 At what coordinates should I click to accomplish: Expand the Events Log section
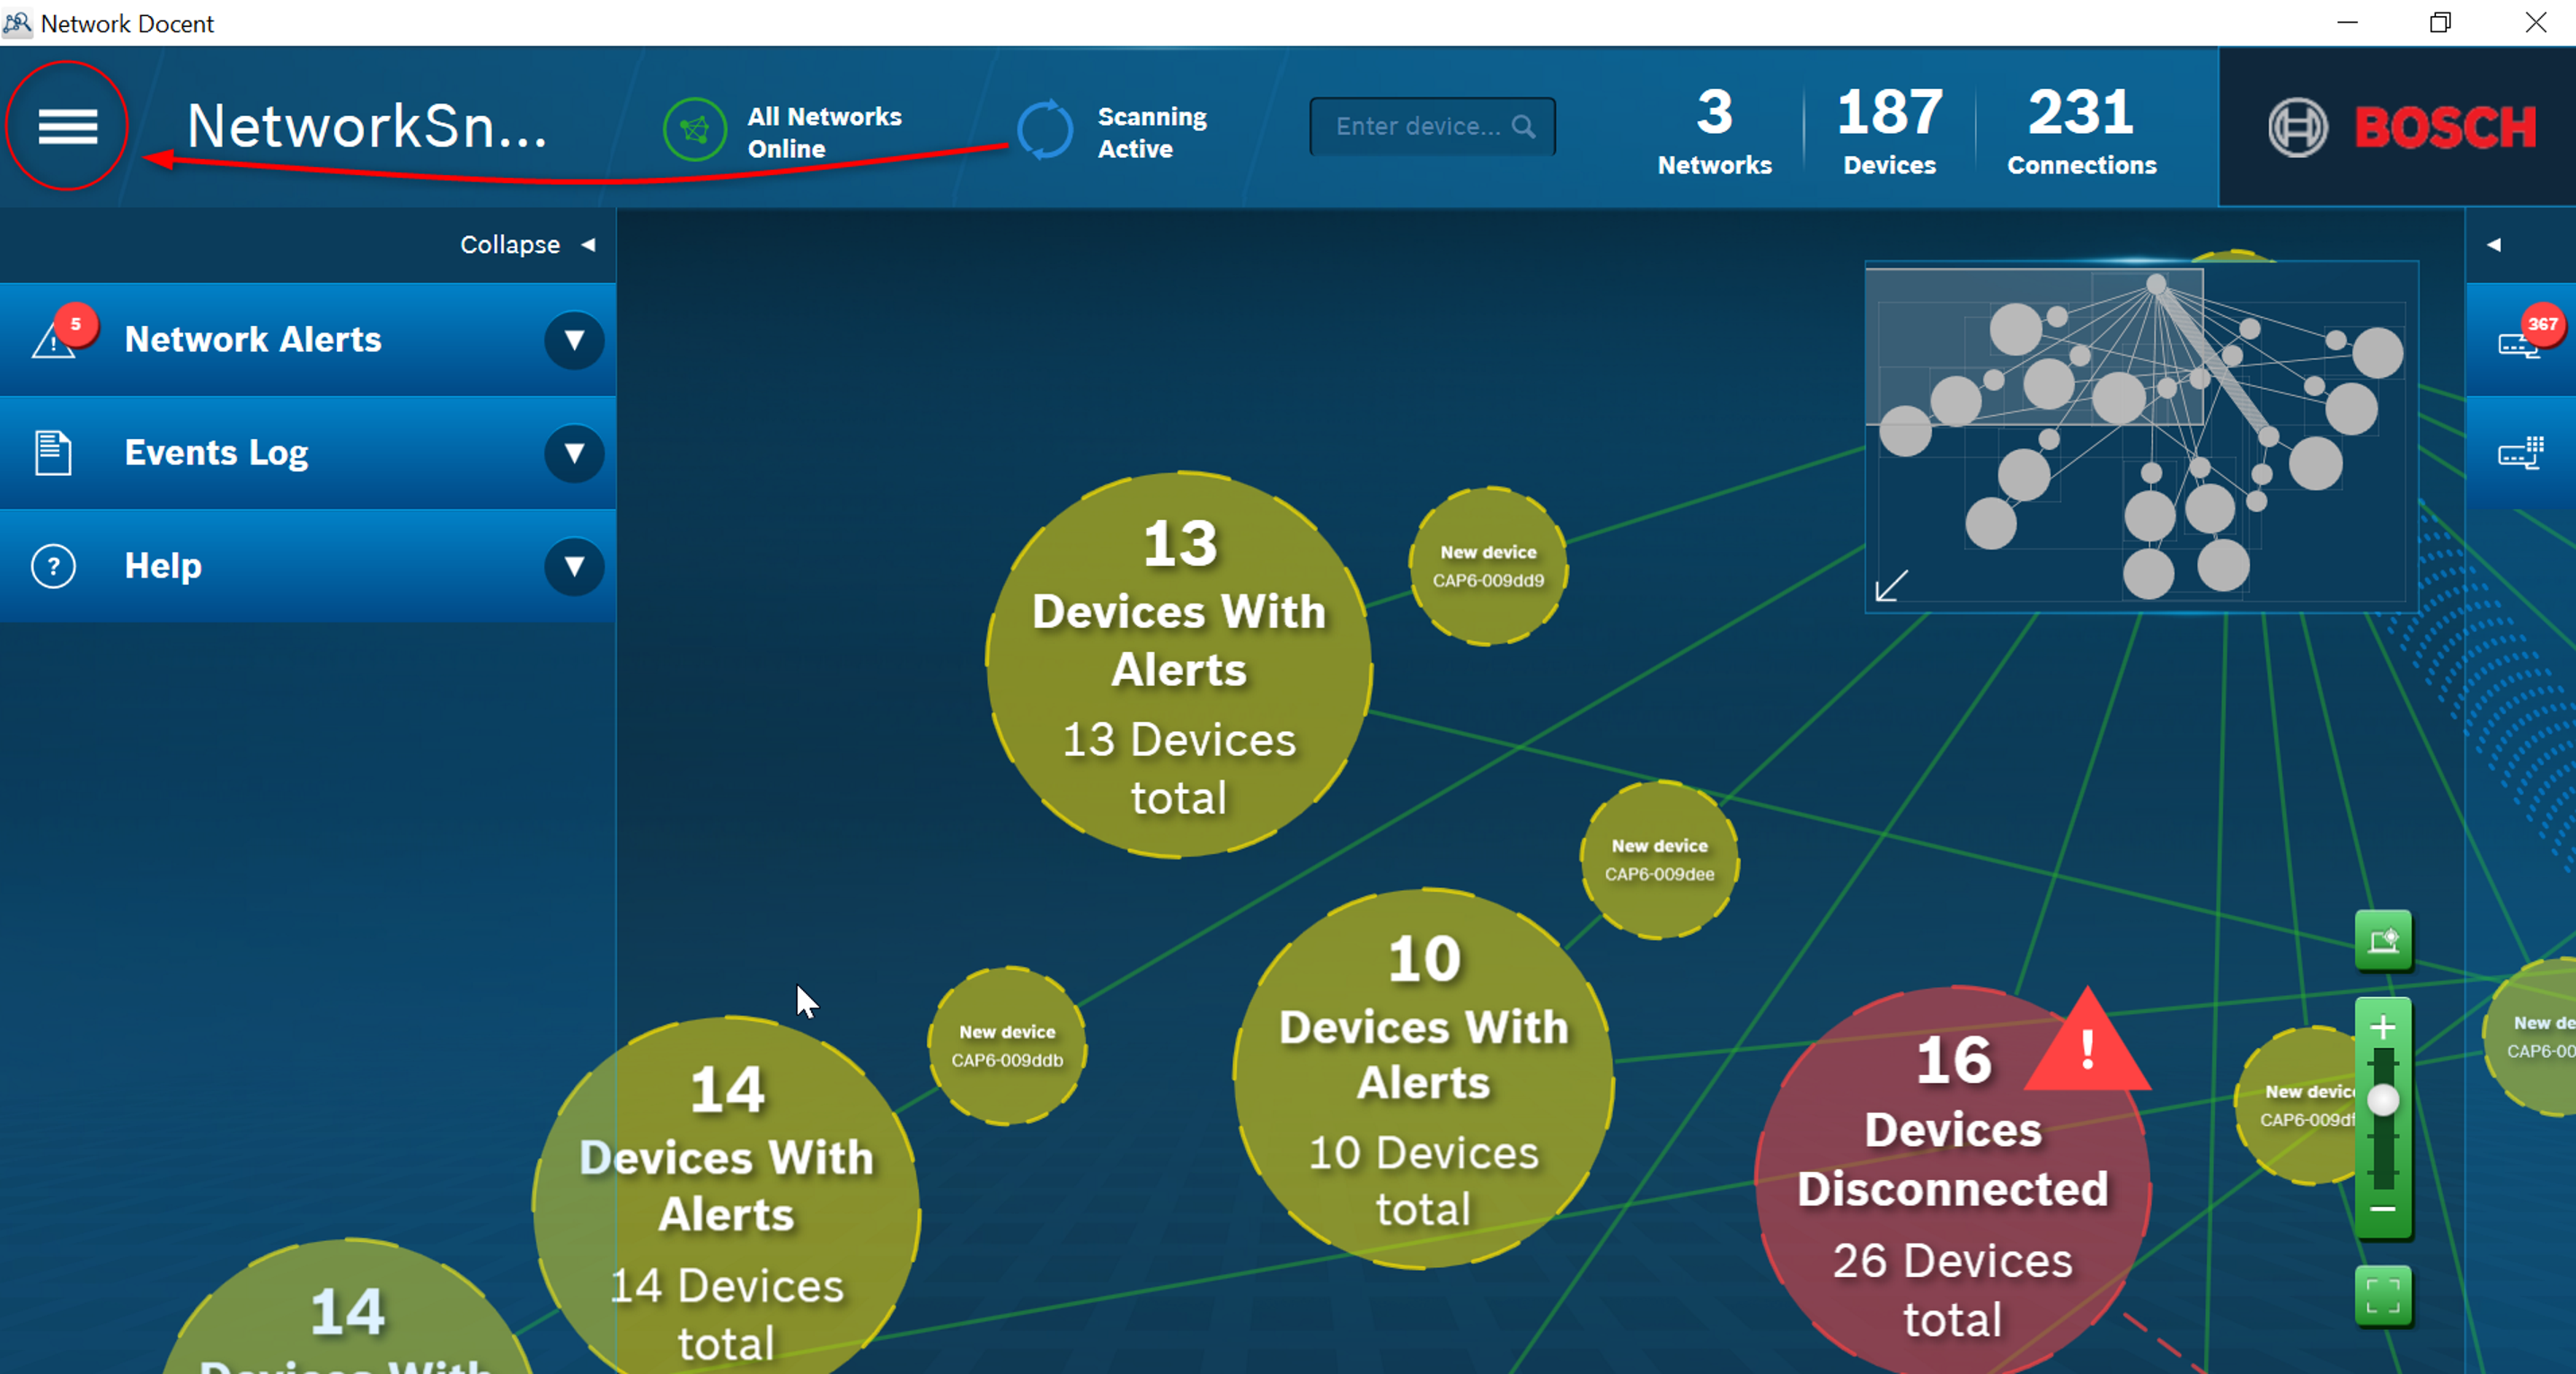click(573, 453)
